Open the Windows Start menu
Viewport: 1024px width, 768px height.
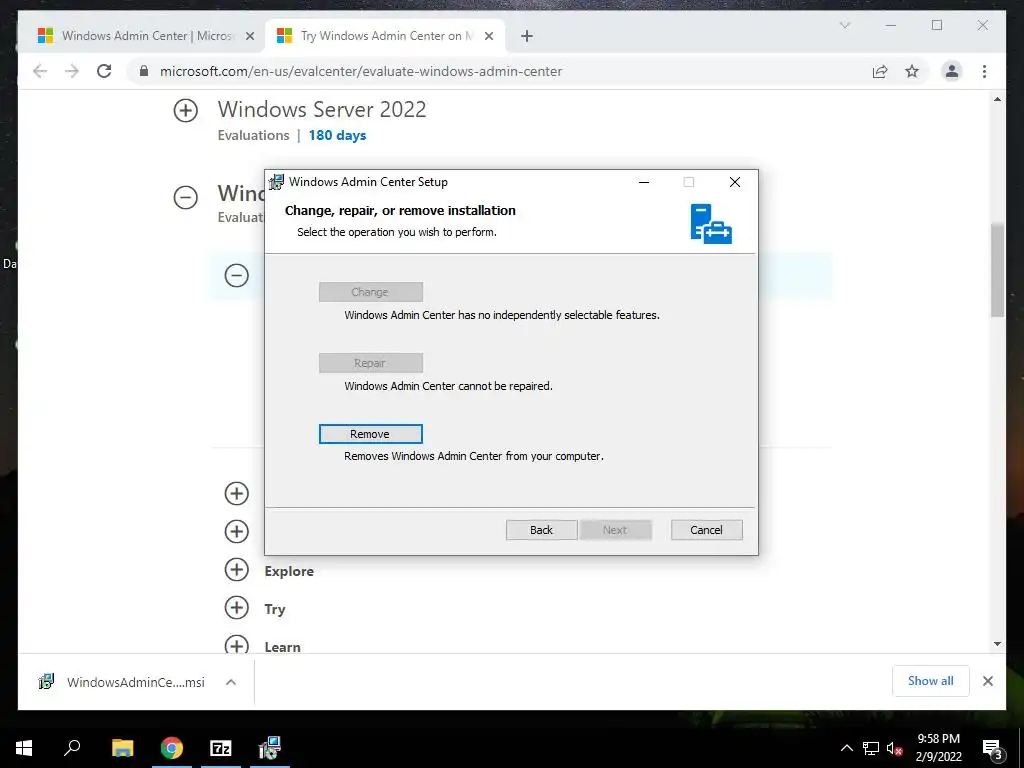(24, 748)
